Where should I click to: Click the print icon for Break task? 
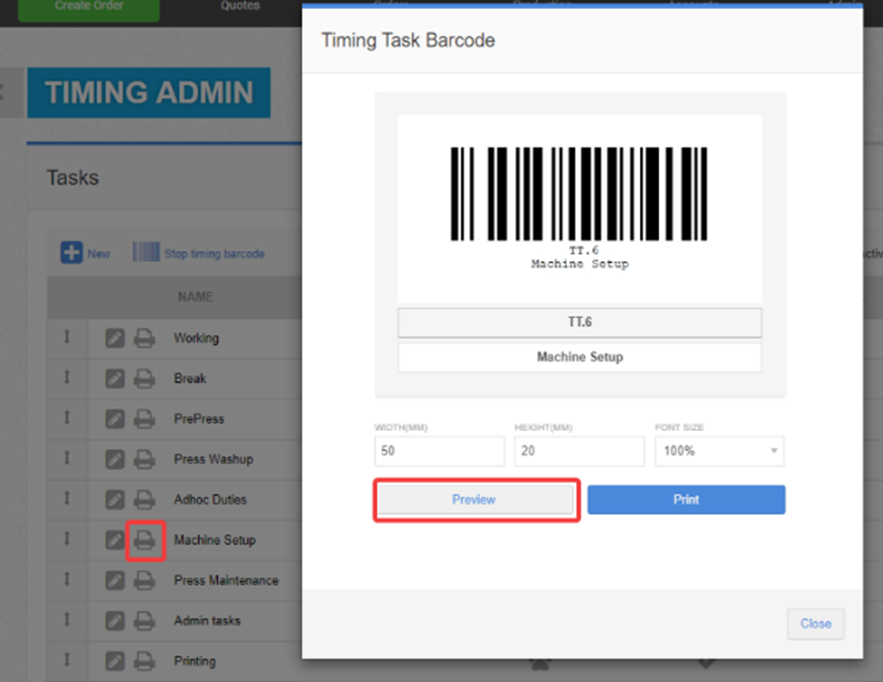144,378
